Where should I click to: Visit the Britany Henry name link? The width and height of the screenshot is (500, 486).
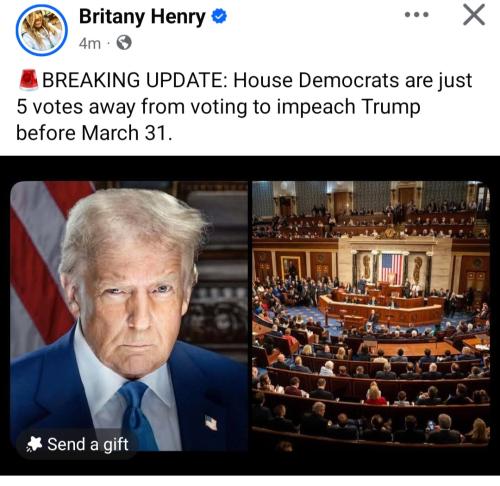click(142, 16)
